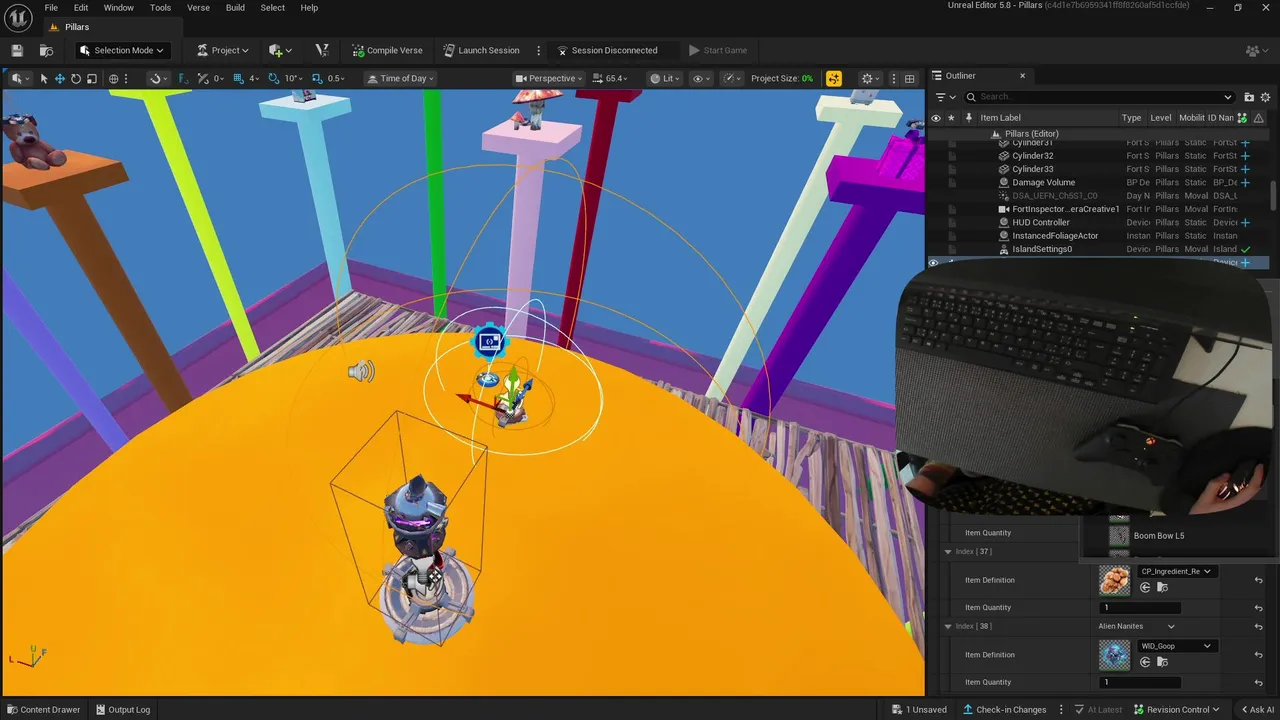Open the Select menu

pyautogui.click(x=272, y=8)
